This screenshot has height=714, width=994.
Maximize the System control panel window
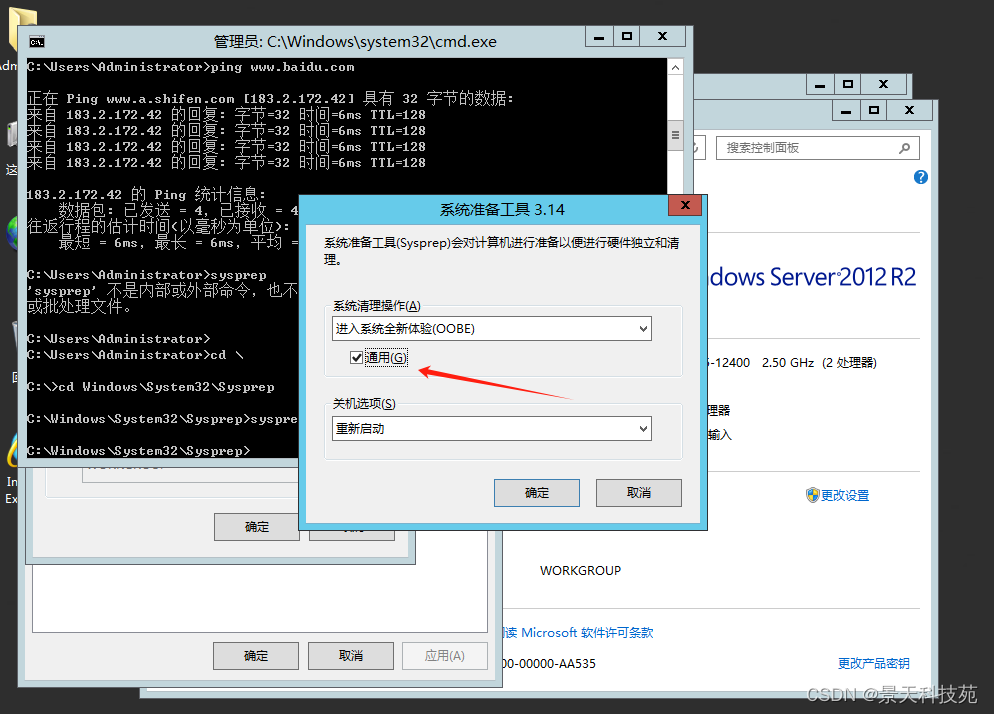874,110
